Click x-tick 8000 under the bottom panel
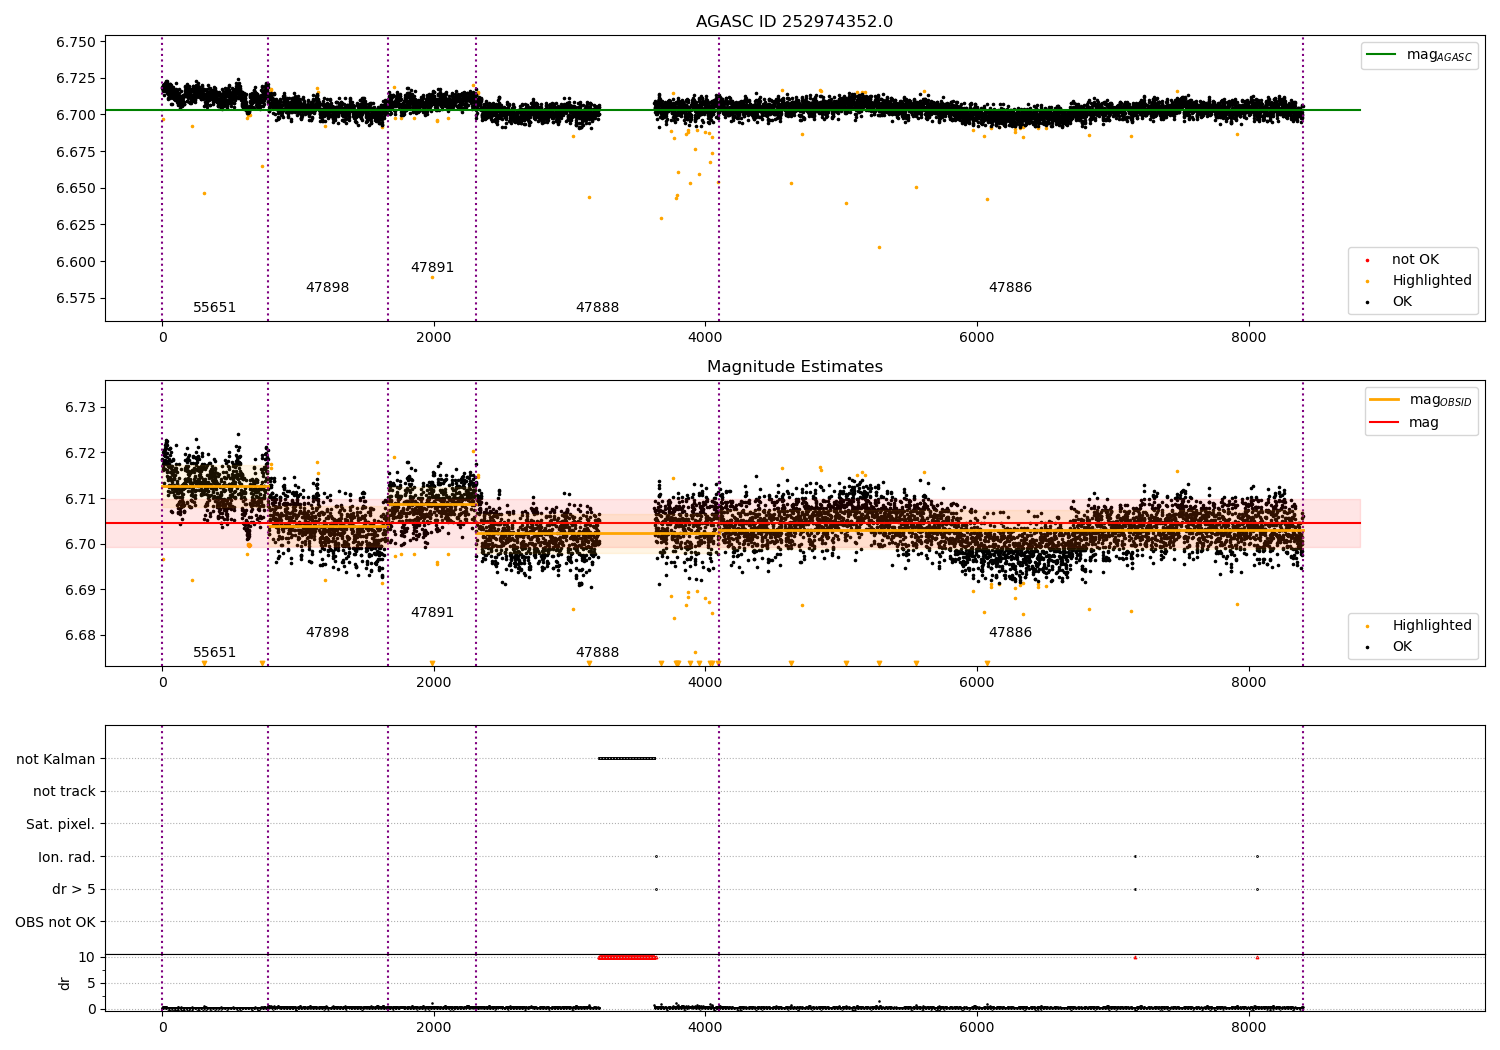Viewport: 1500px width, 1050px height. 1249,1027
